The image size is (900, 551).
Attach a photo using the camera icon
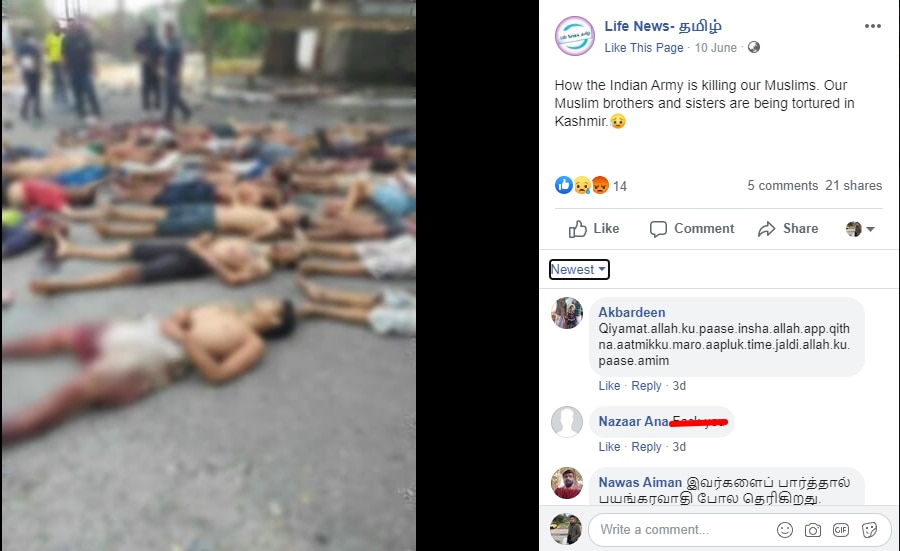813,530
